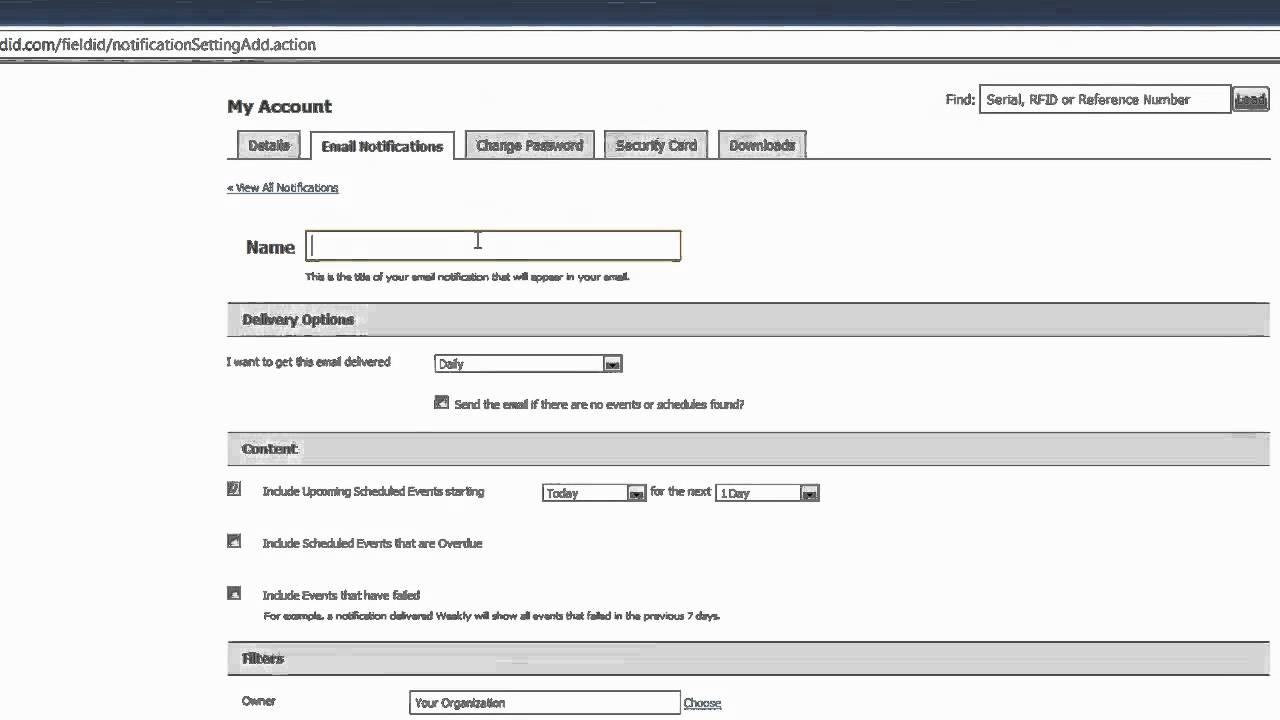Click the title description text under Name
The width and height of the screenshot is (1280, 720).
click(x=467, y=277)
